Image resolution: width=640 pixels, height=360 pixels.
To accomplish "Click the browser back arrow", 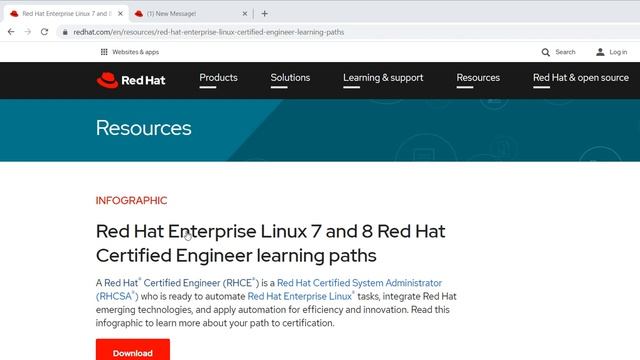I will tap(11, 32).
